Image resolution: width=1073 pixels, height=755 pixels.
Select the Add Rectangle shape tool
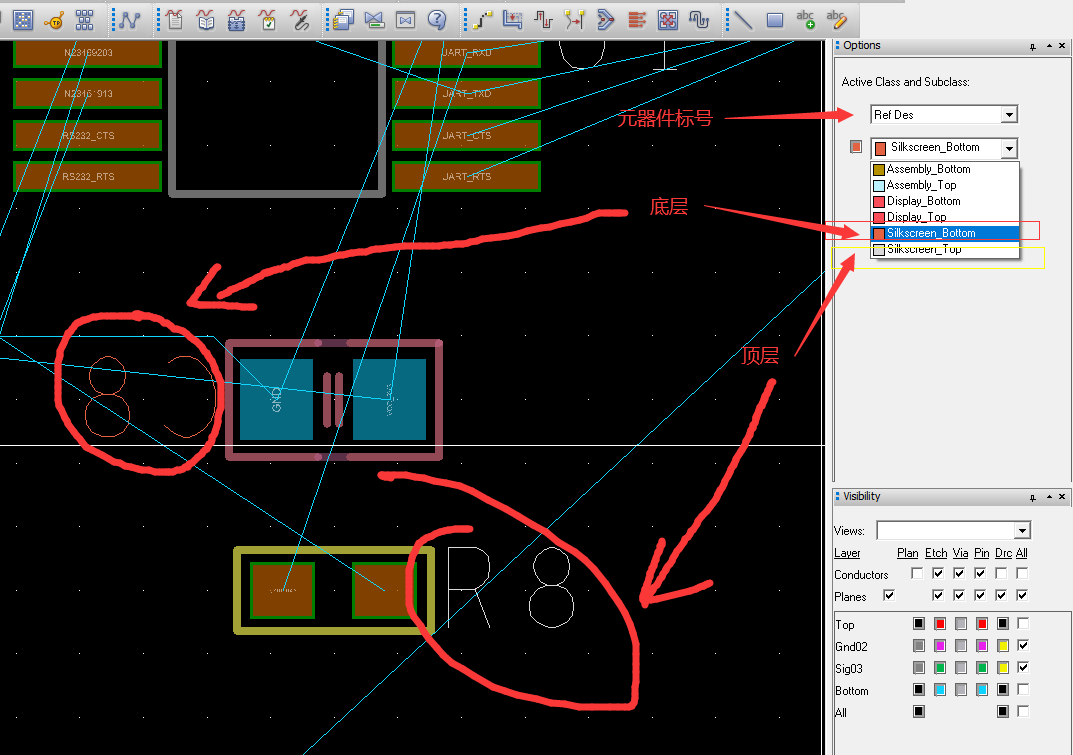tap(775, 19)
